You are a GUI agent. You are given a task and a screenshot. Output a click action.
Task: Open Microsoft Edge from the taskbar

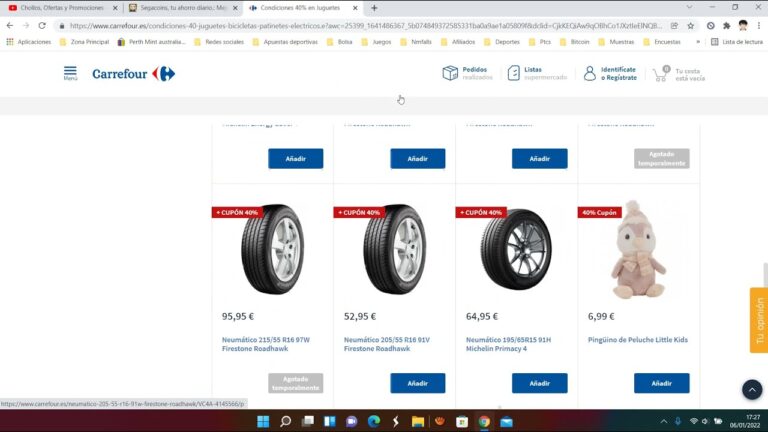tap(374, 421)
